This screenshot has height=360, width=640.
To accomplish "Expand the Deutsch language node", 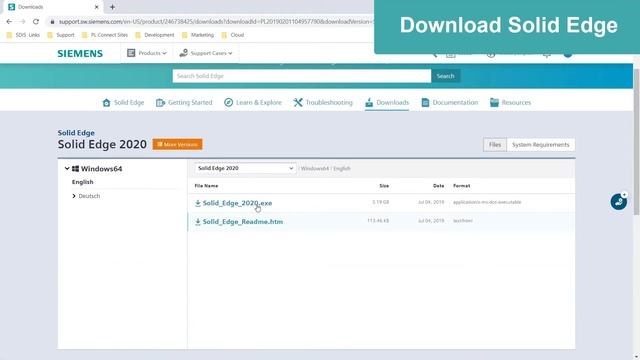I will [x=74, y=196].
